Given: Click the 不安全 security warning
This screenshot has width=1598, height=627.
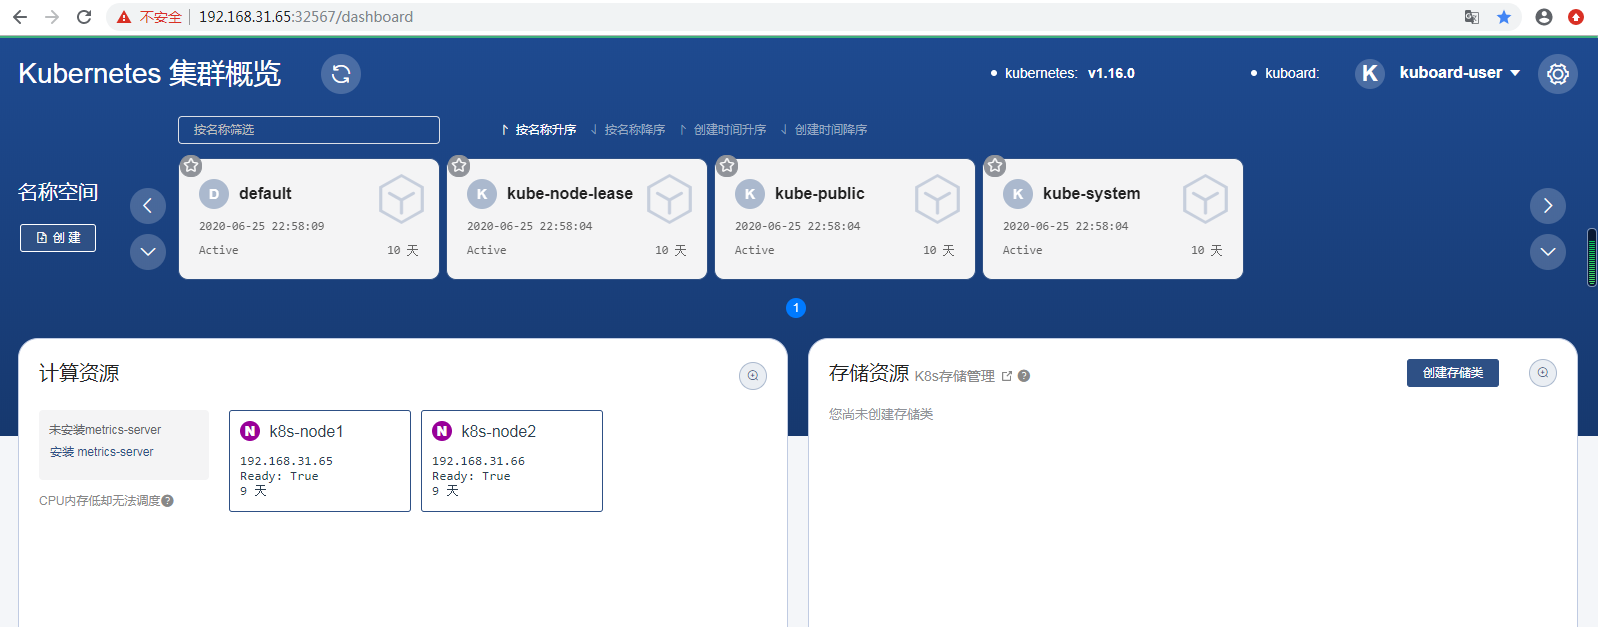Looking at the screenshot, I should pos(150,17).
